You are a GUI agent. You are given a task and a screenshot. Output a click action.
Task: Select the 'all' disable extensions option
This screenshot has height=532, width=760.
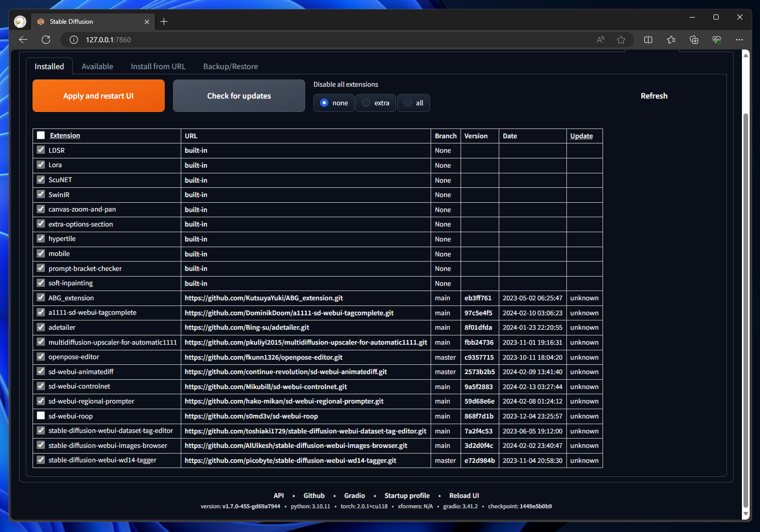point(413,103)
